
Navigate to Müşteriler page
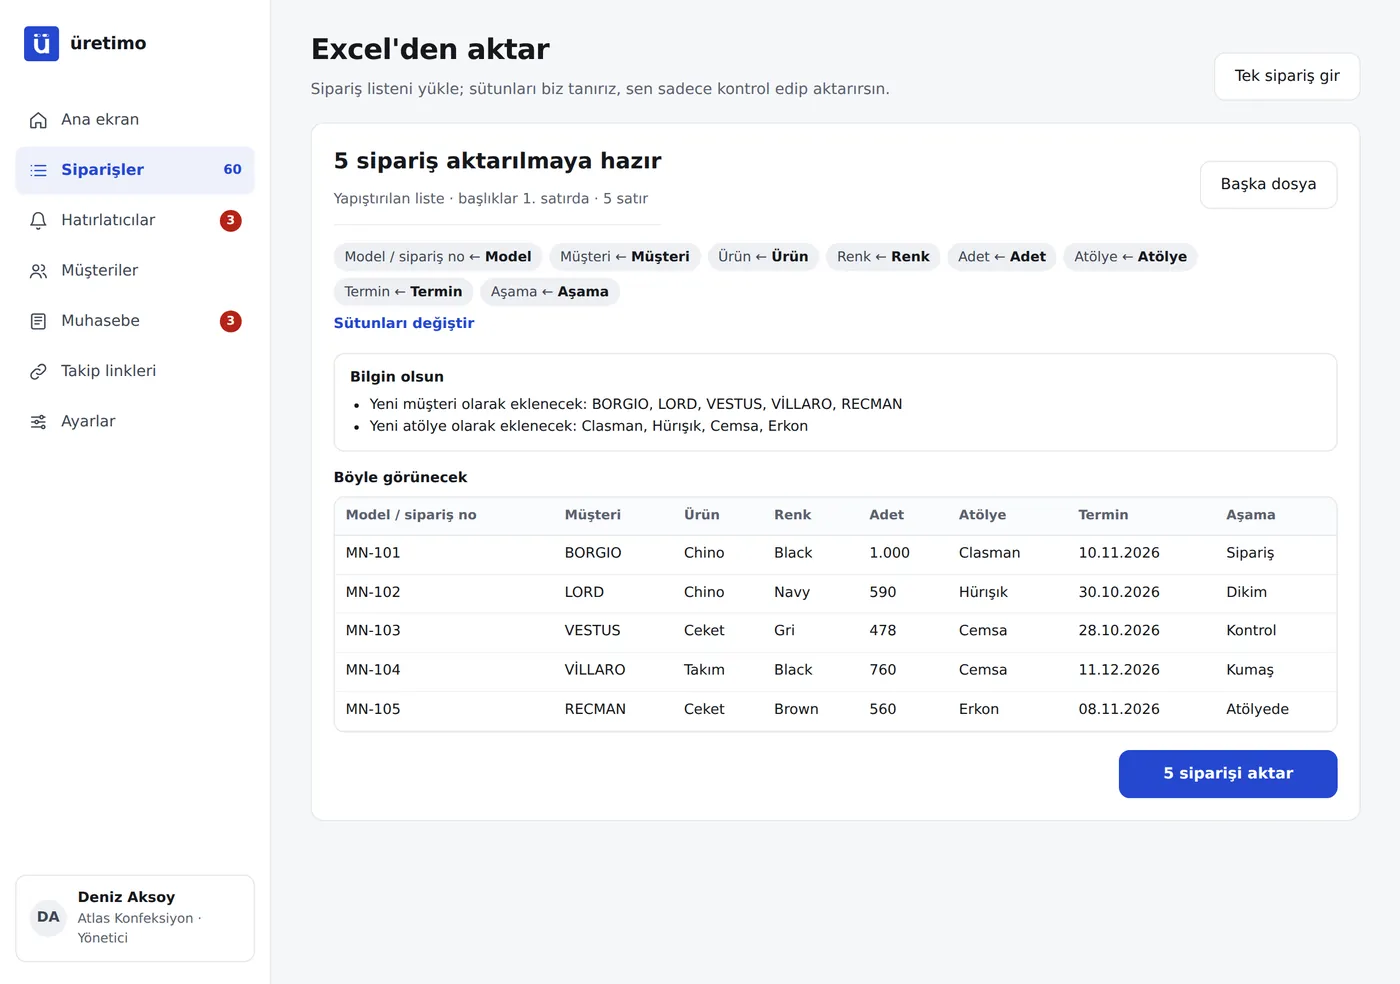[135, 271]
